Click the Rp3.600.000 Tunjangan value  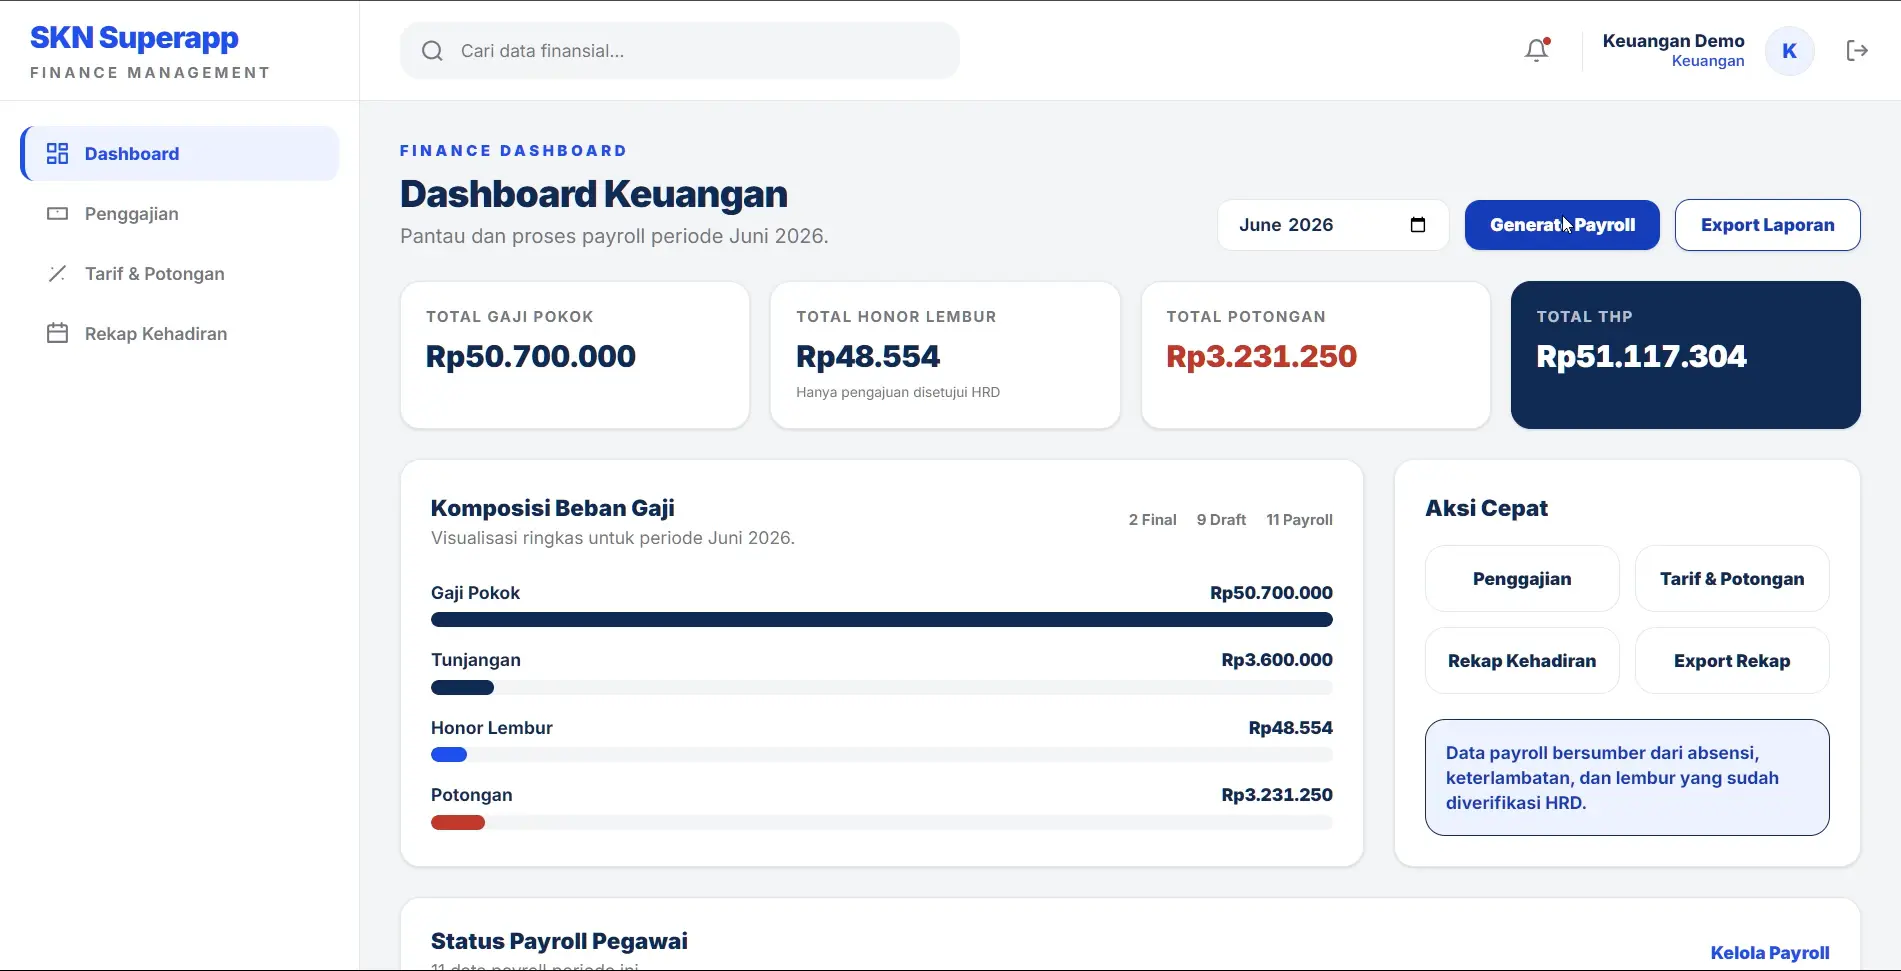pyautogui.click(x=1276, y=660)
